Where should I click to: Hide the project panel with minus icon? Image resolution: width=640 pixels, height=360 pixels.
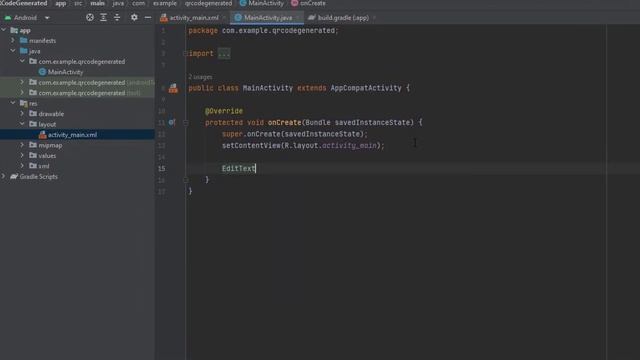tap(148, 18)
